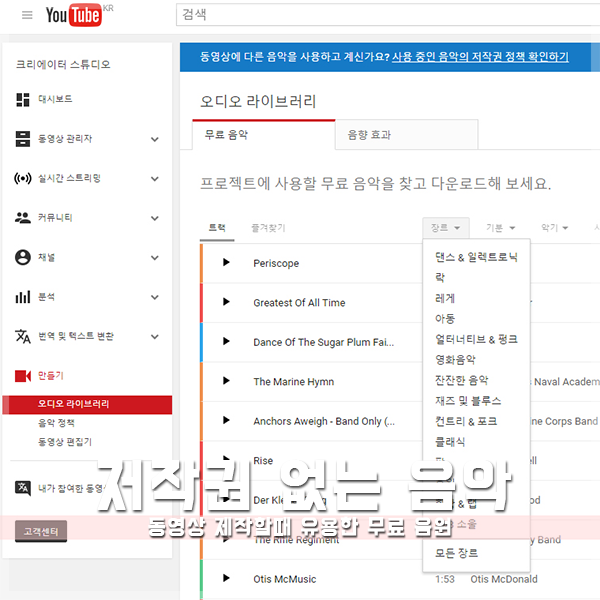600x600 pixels.
Task: Click the 채널 channel account icon
Action: (x=23, y=257)
